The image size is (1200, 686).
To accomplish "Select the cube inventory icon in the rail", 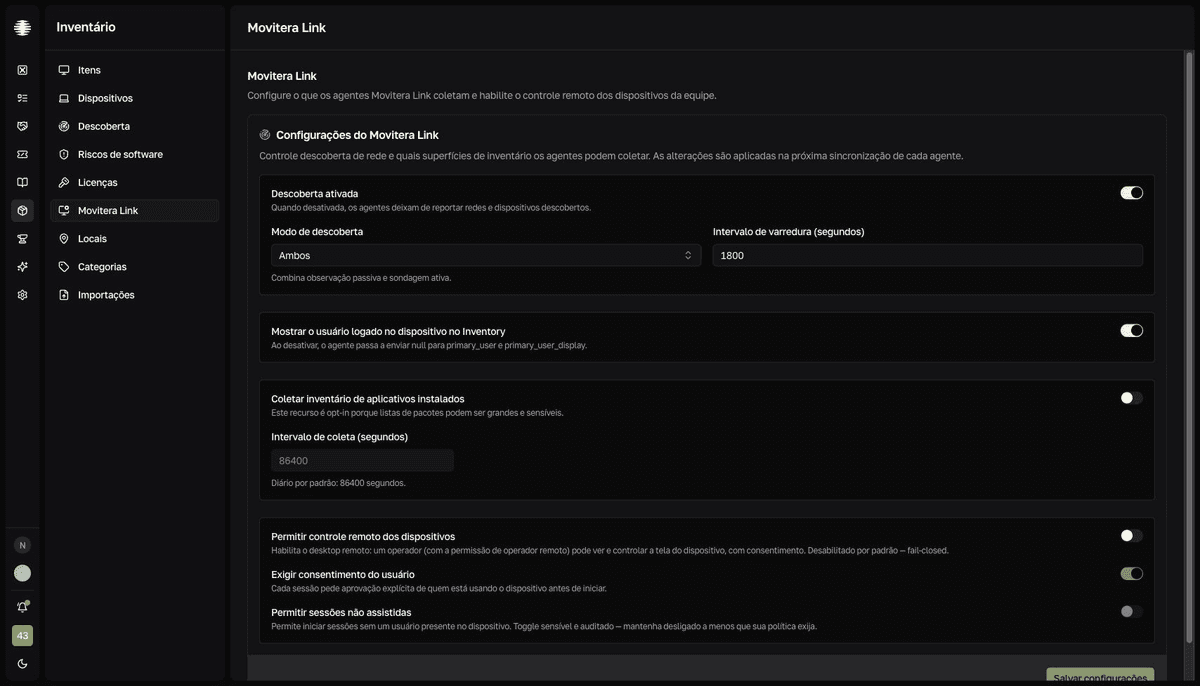I will [x=22, y=211].
